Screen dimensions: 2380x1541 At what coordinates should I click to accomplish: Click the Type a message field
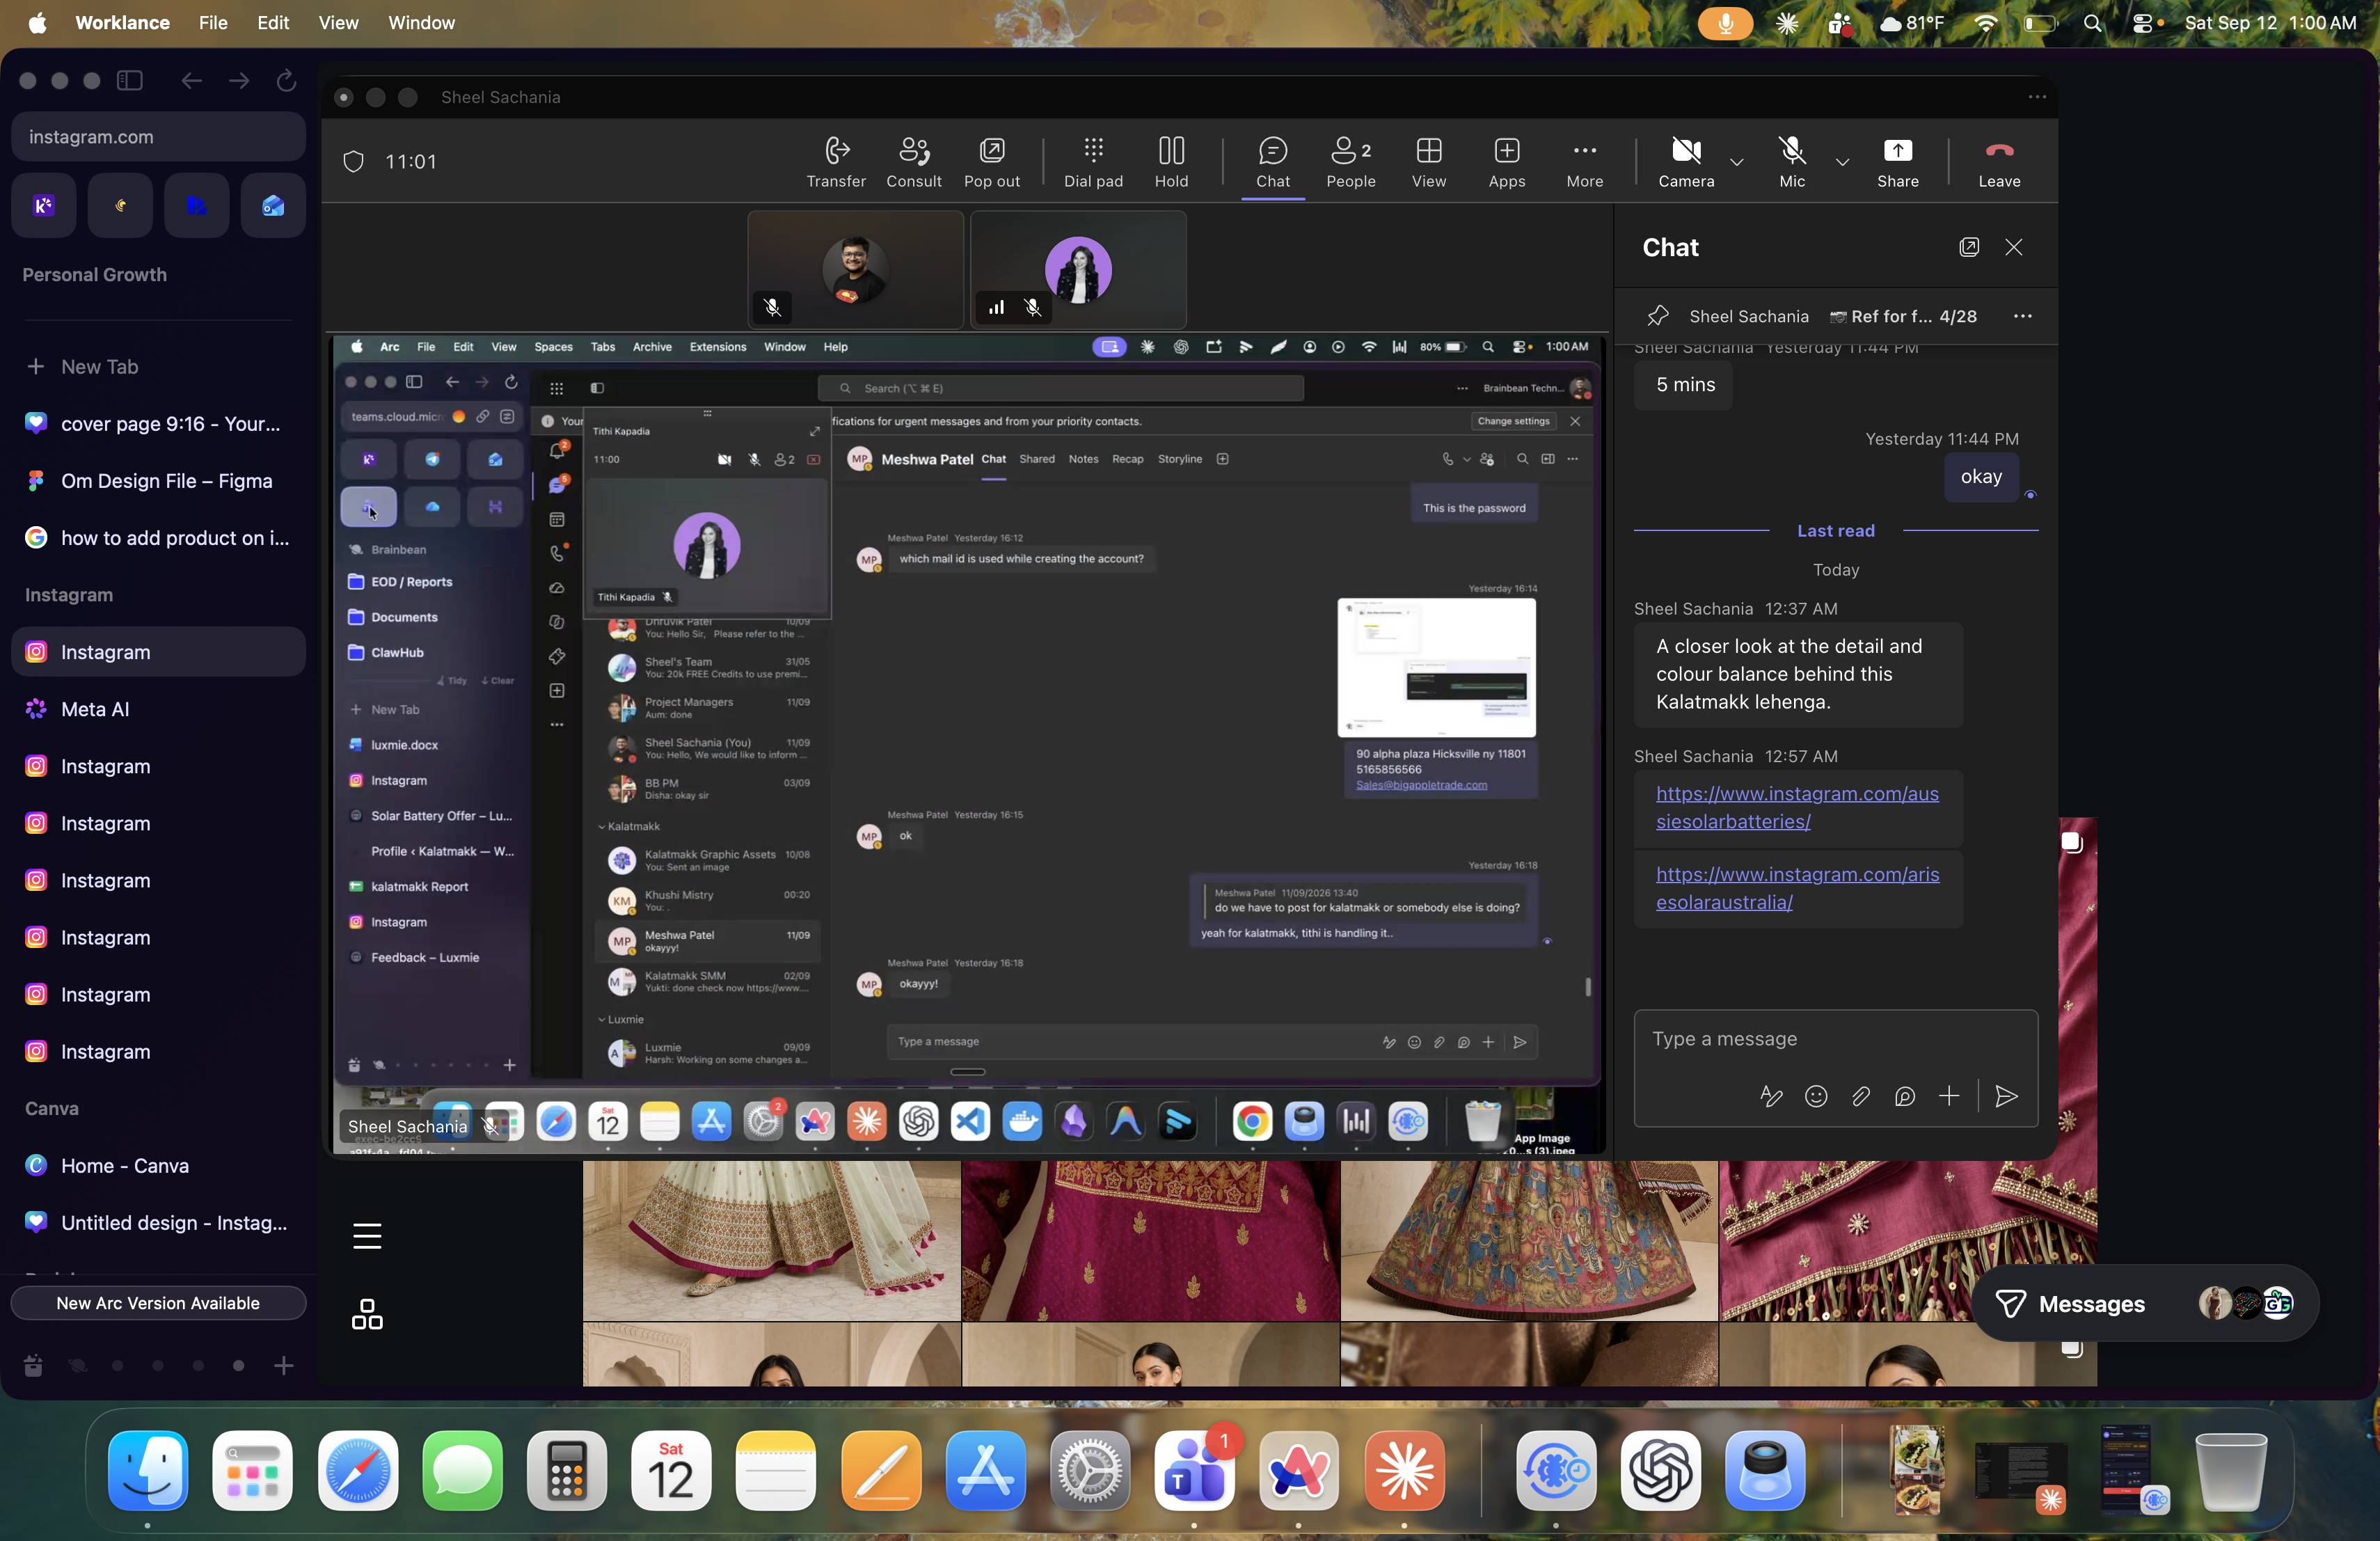1835,1039
